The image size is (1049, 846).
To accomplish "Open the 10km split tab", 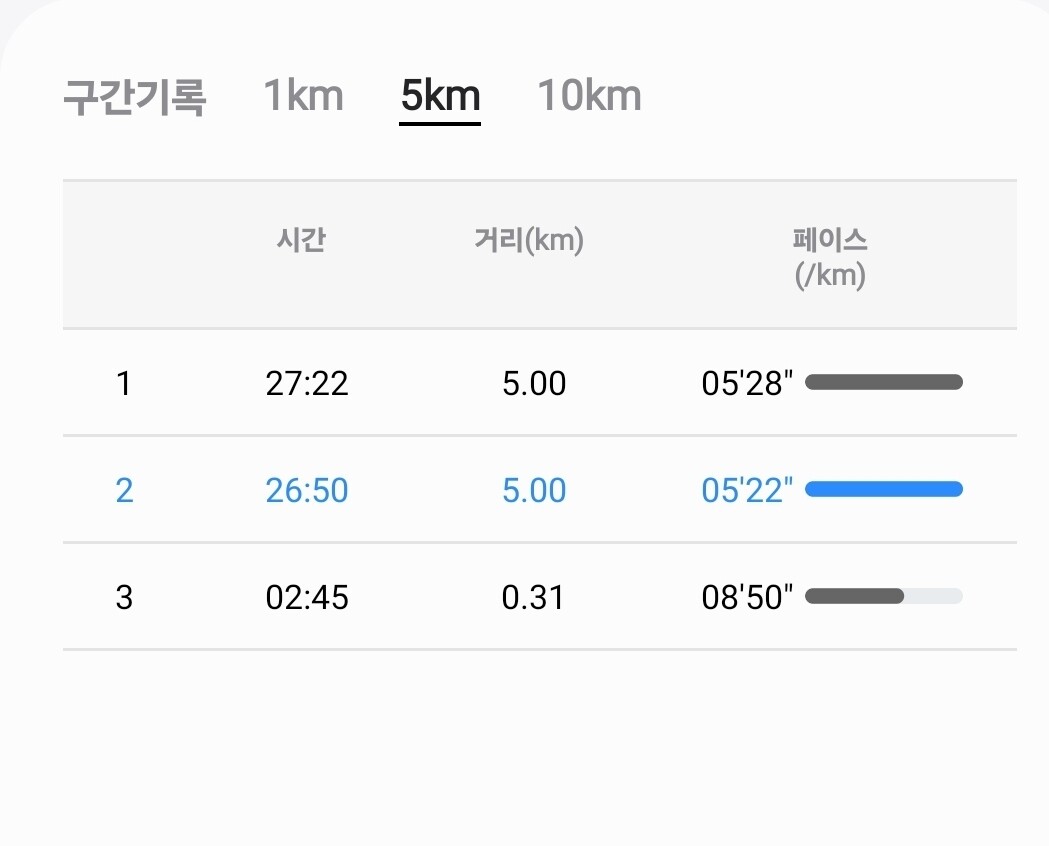I will (589, 96).
